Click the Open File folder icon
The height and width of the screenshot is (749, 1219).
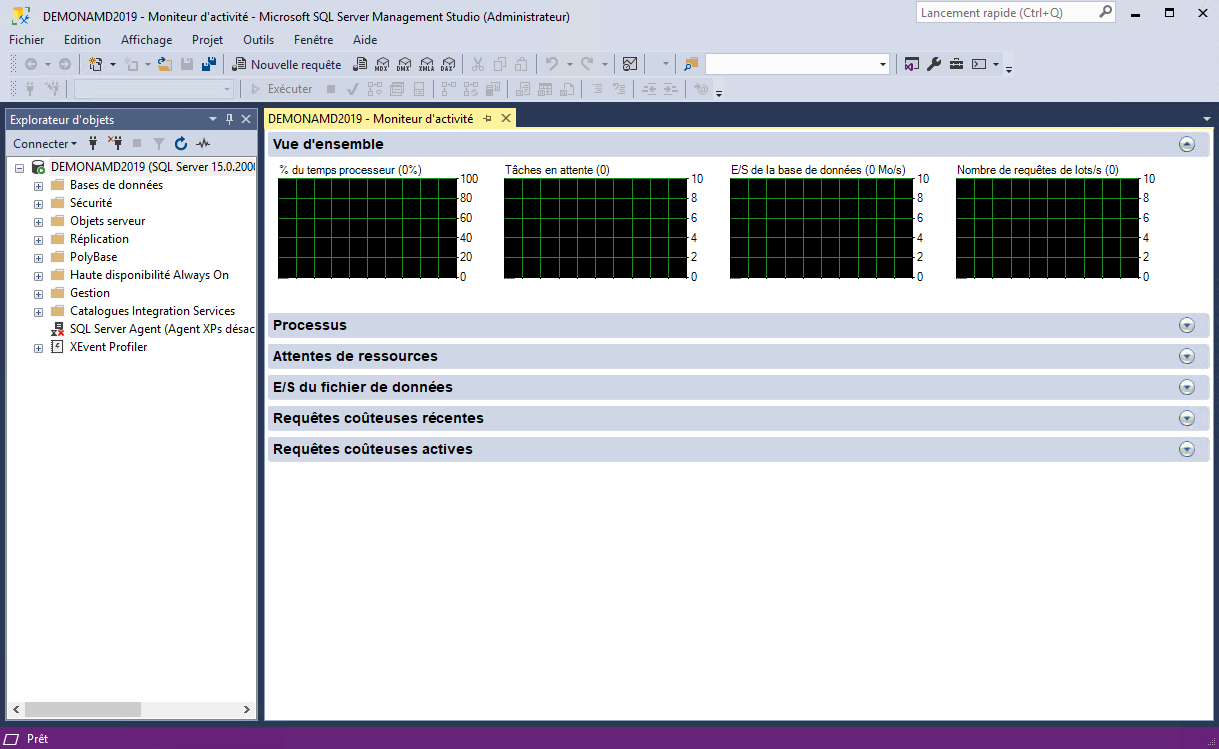point(165,64)
